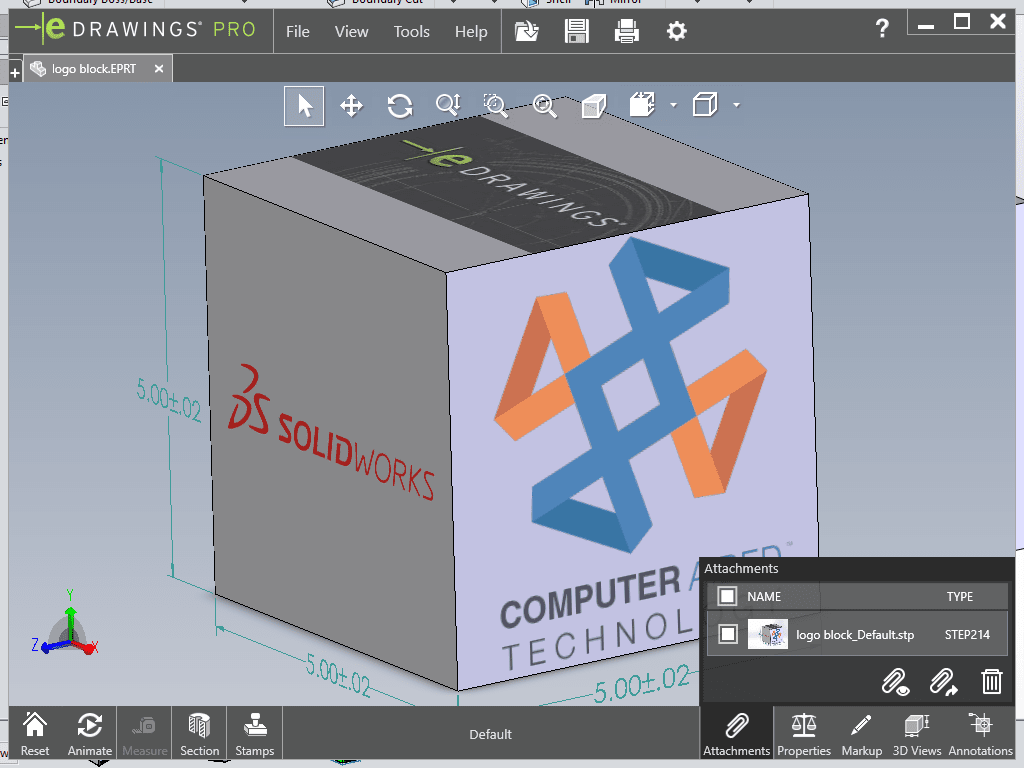Click the Default configuration label
The image size is (1024, 768).
click(490, 734)
